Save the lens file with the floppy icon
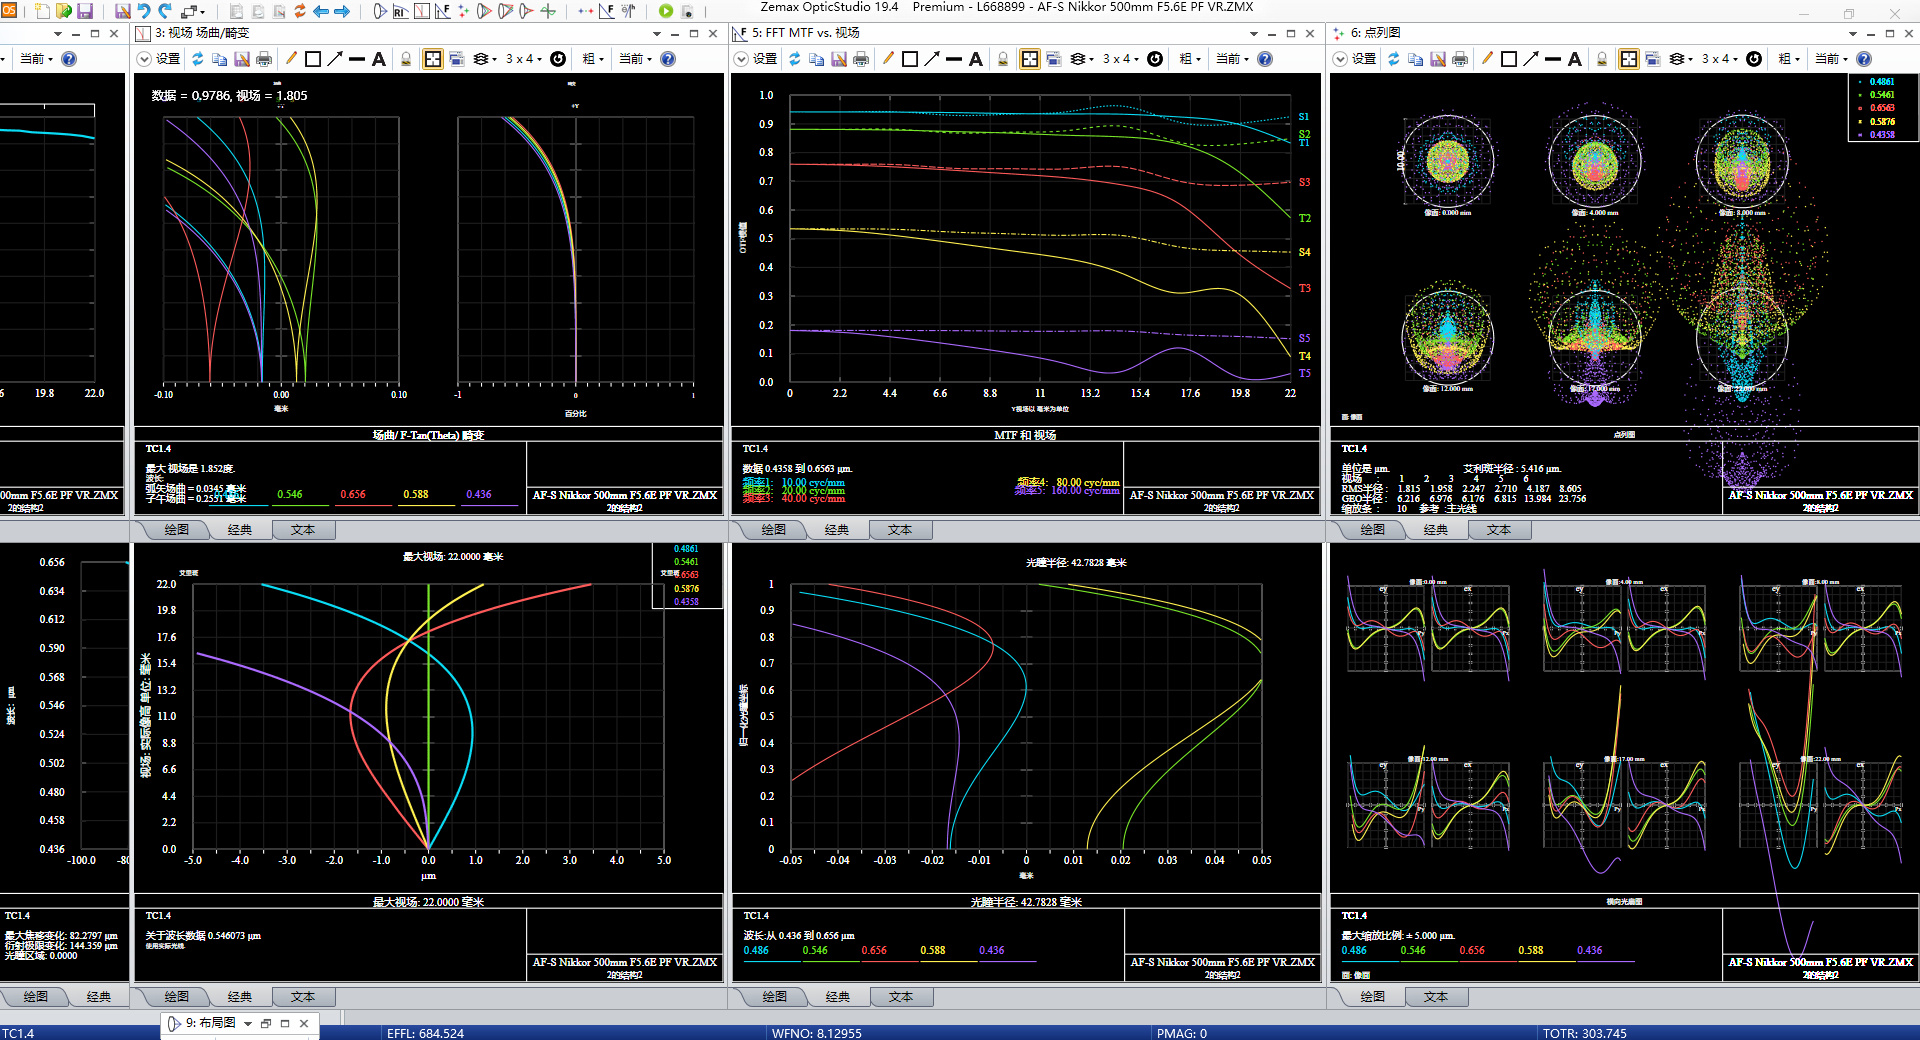 [85, 11]
